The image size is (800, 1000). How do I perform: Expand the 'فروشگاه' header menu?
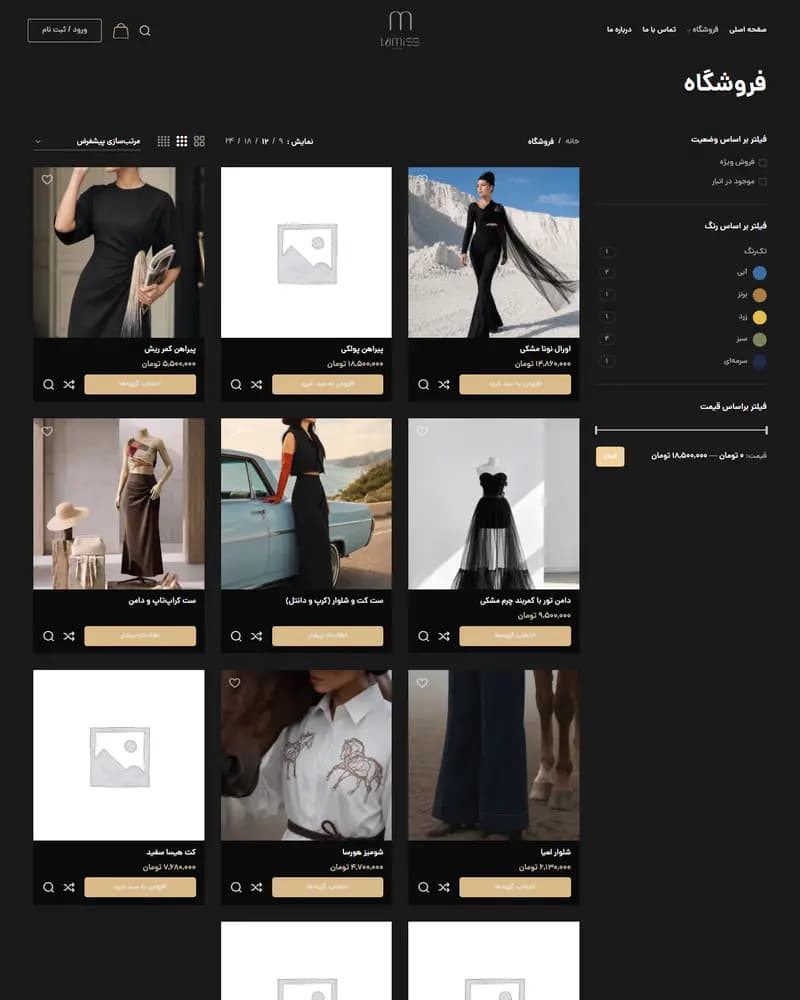(703, 29)
